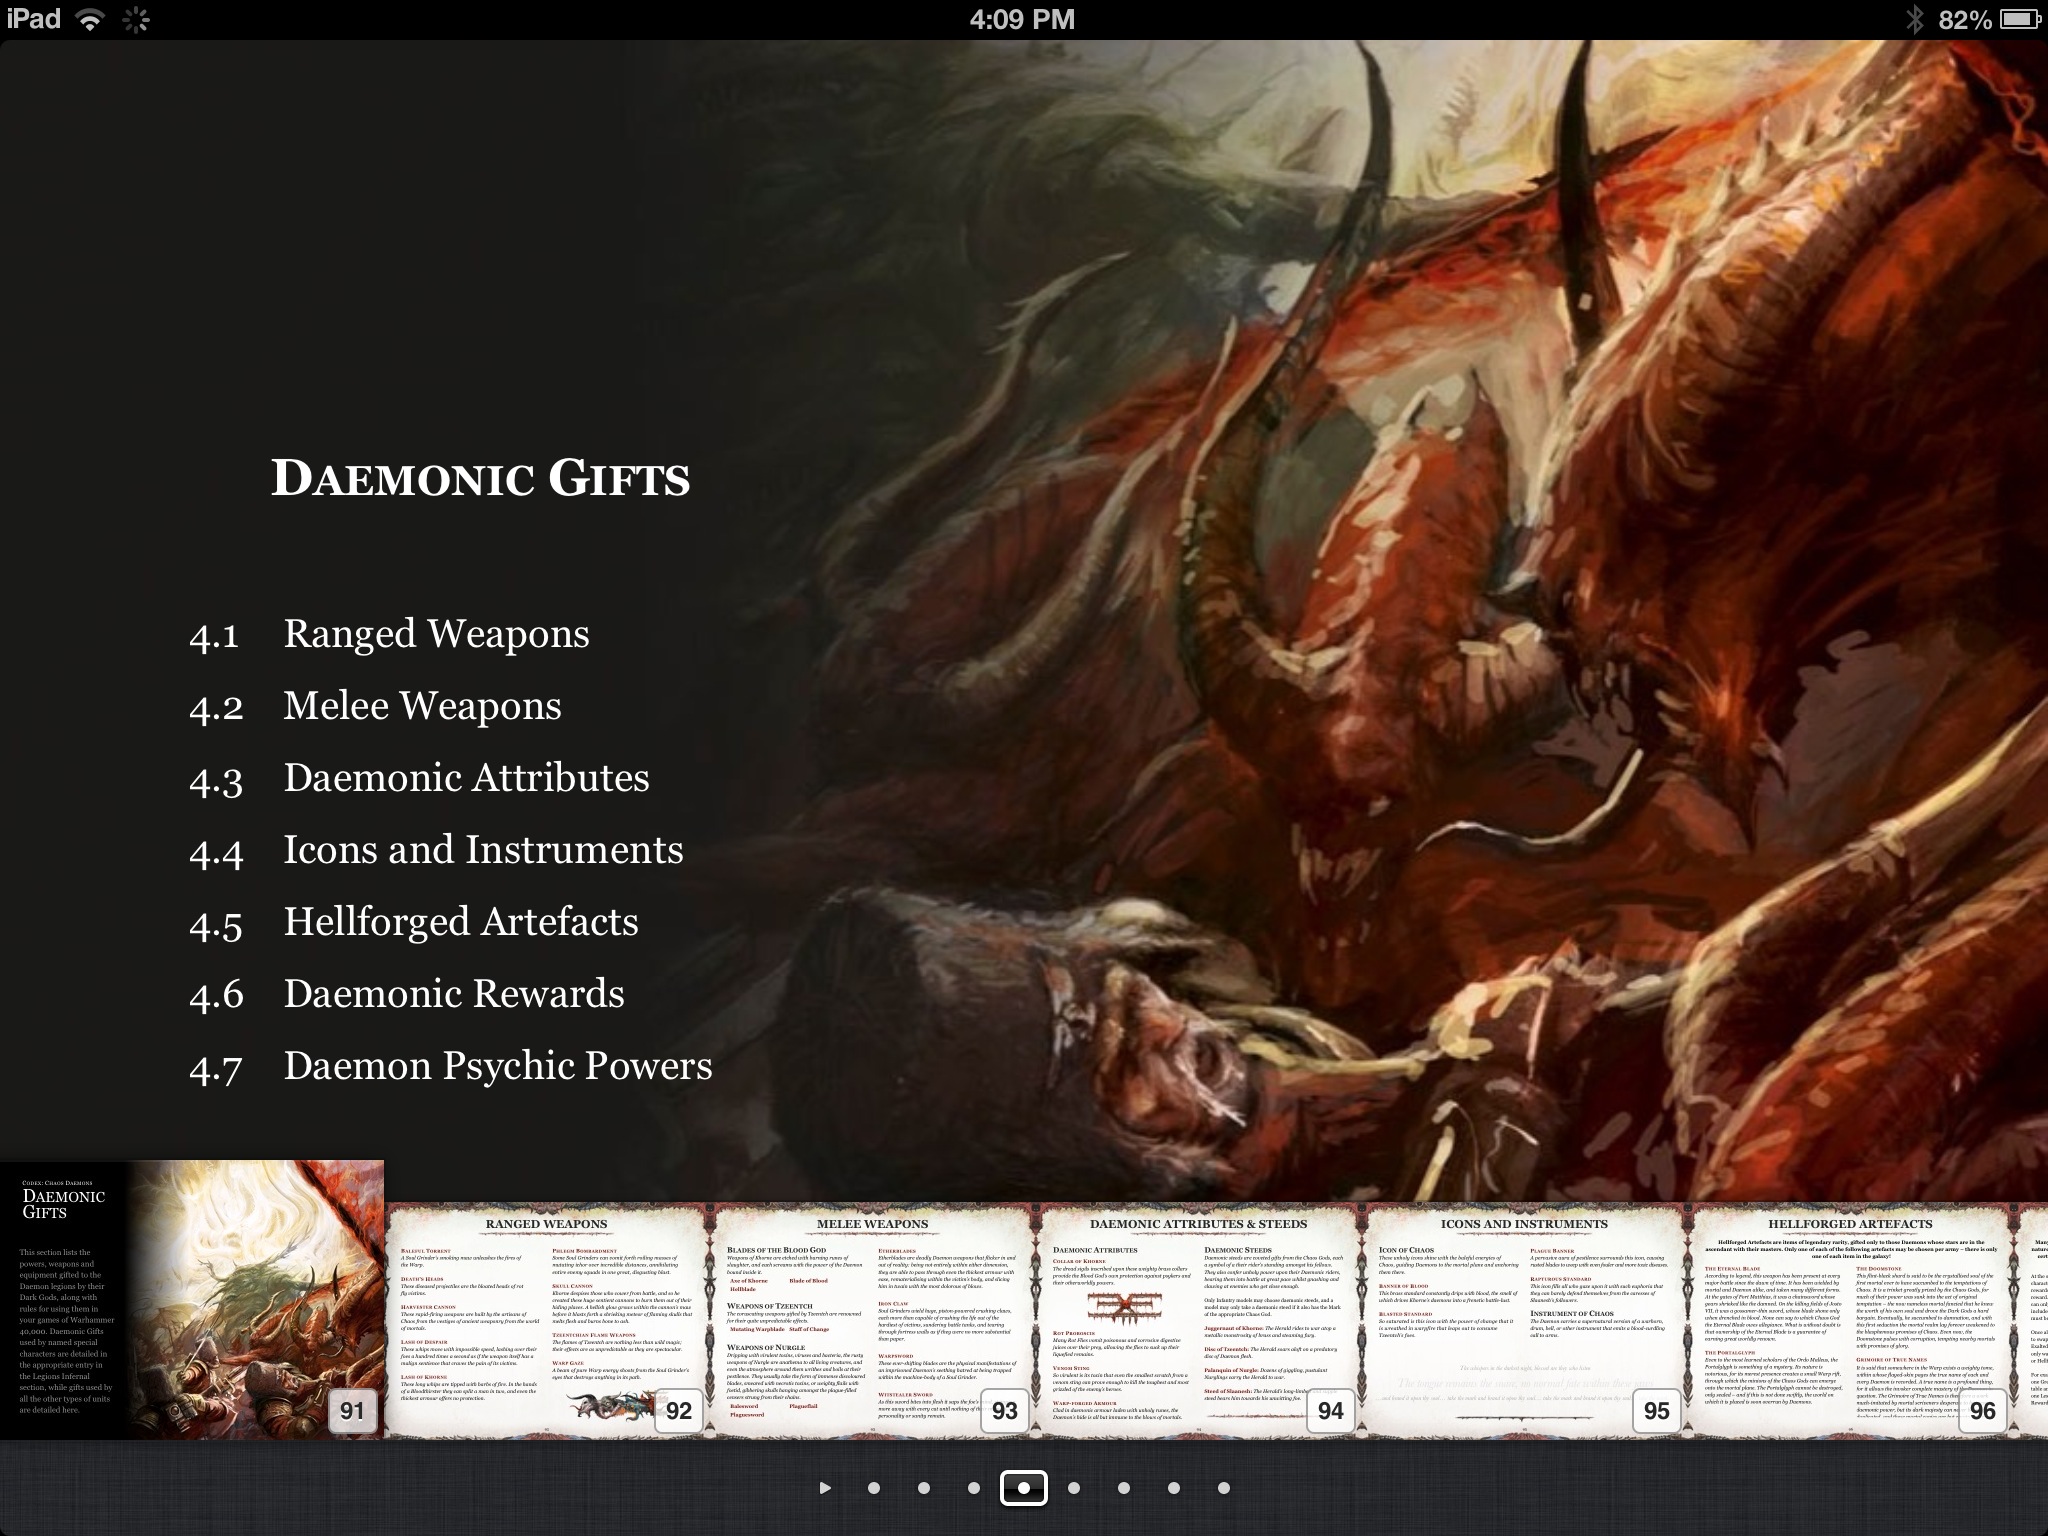
Task: Open section 4.5 Hellforged Artefacts
Action: tap(413, 922)
